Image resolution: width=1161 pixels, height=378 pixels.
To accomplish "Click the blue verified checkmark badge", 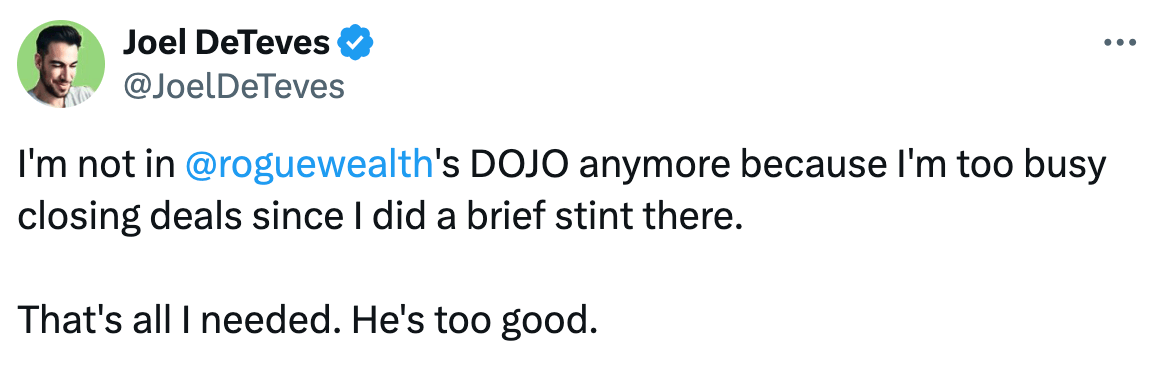I will [355, 44].
